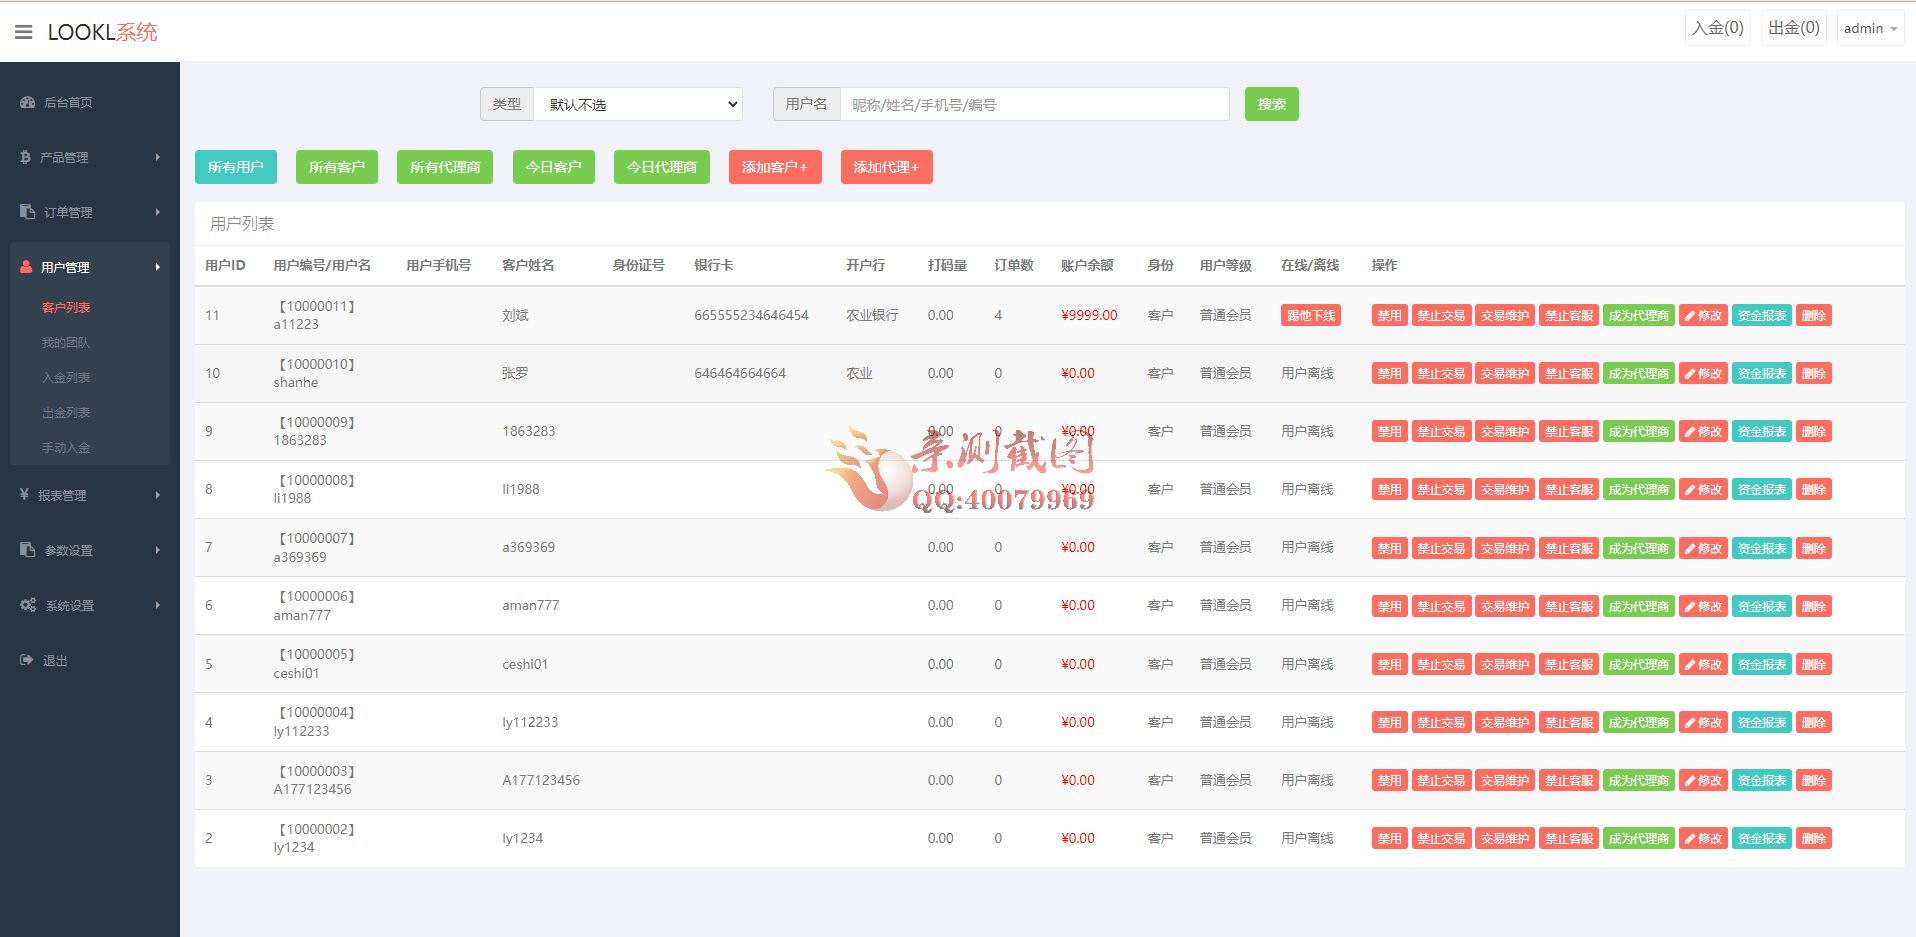Click the 退出 logout icon

tap(25, 660)
